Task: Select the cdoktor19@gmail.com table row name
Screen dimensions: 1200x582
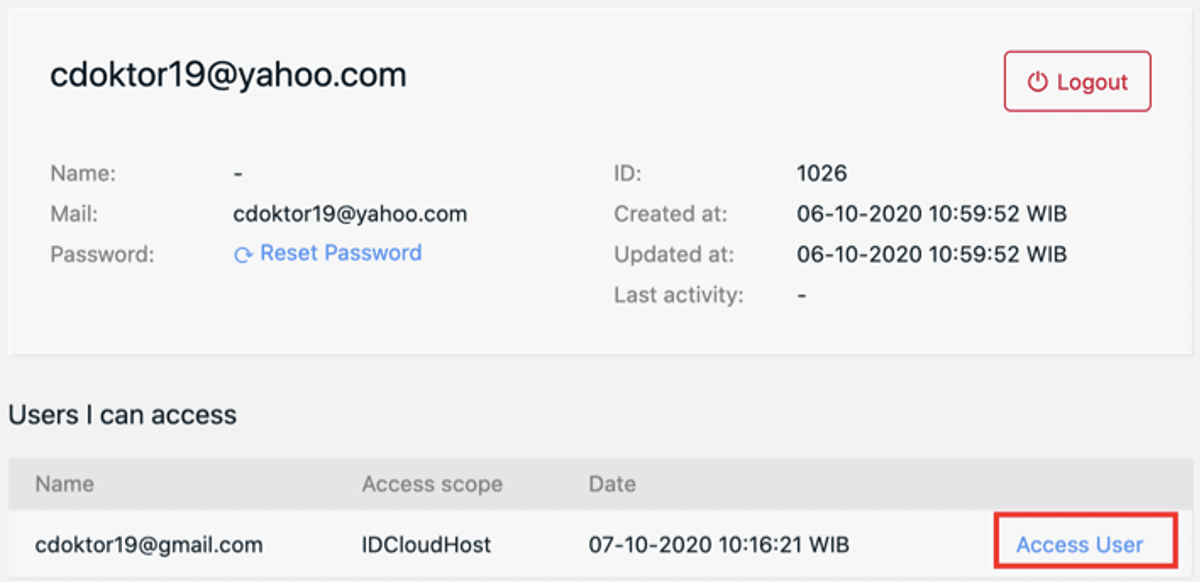Action: (149, 545)
